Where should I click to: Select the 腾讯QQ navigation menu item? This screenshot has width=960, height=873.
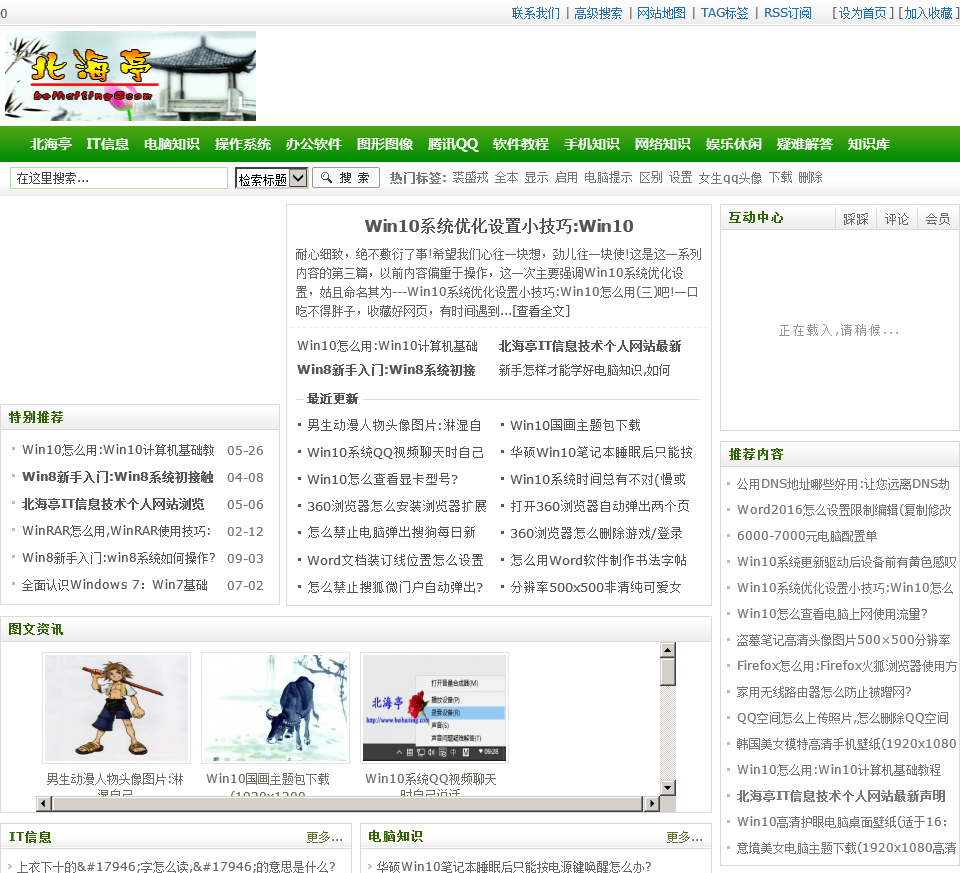pyautogui.click(x=453, y=144)
